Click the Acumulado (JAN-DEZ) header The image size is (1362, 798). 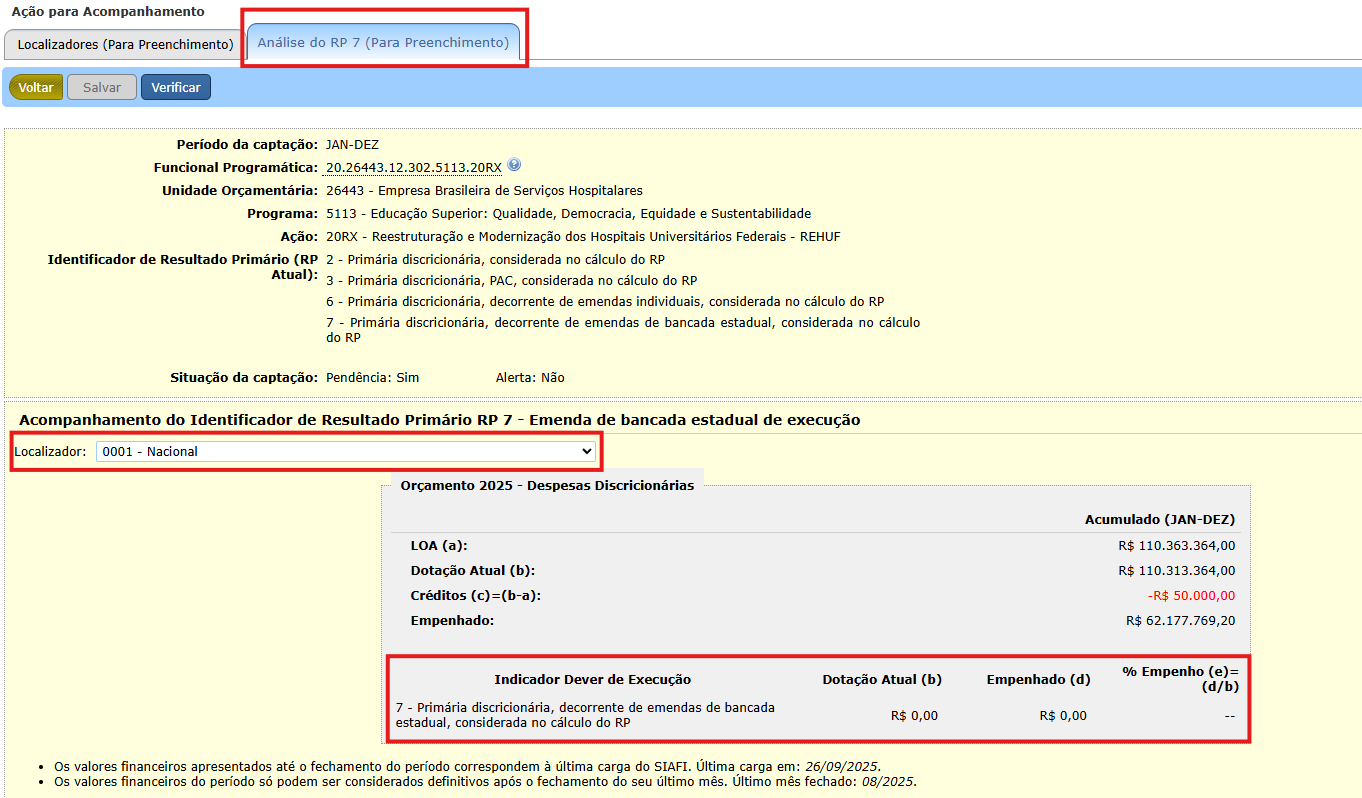click(x=1159, y=520)
